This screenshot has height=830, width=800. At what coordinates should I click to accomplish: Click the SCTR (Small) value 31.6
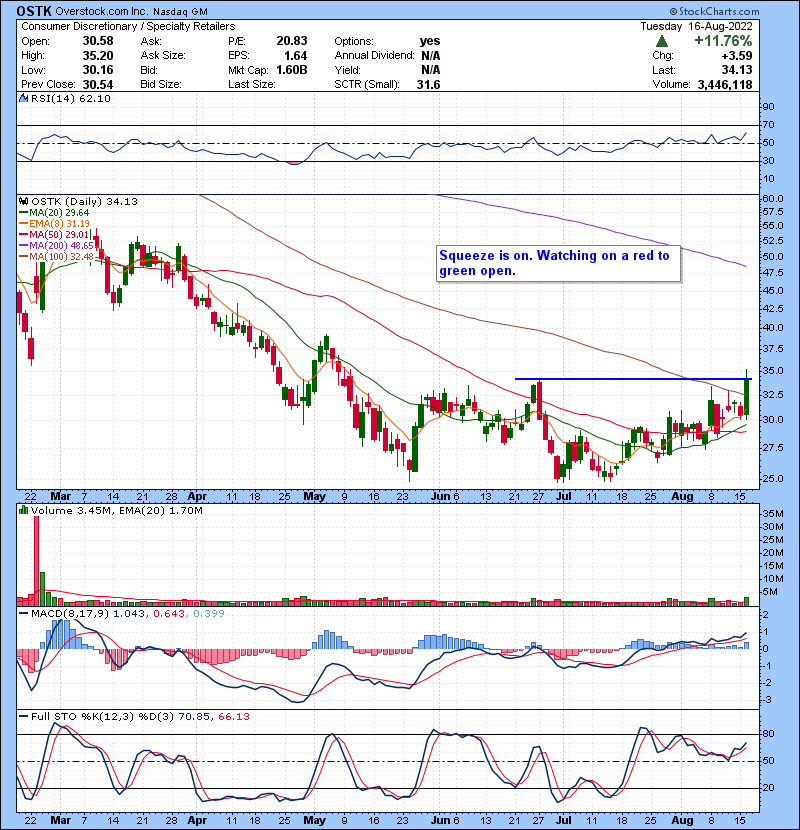point(428,85)
